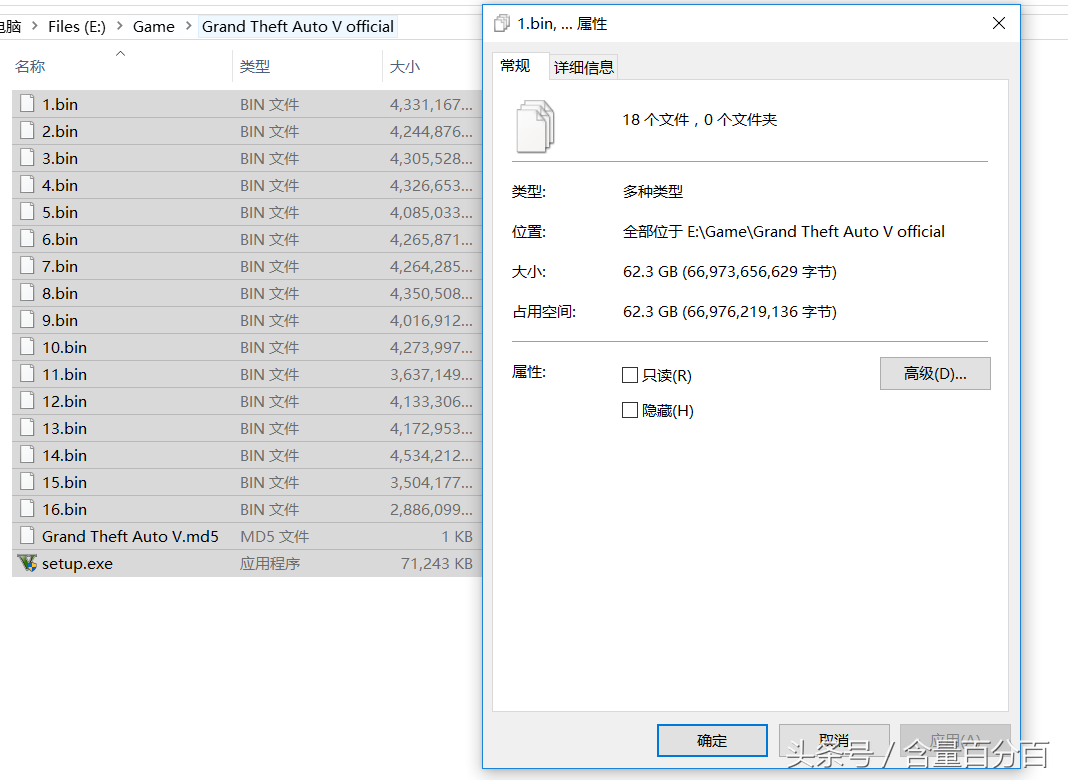Screen dimensions: 1068x780
Task: Click the 取消 button
Action: (x=834, y=740)
